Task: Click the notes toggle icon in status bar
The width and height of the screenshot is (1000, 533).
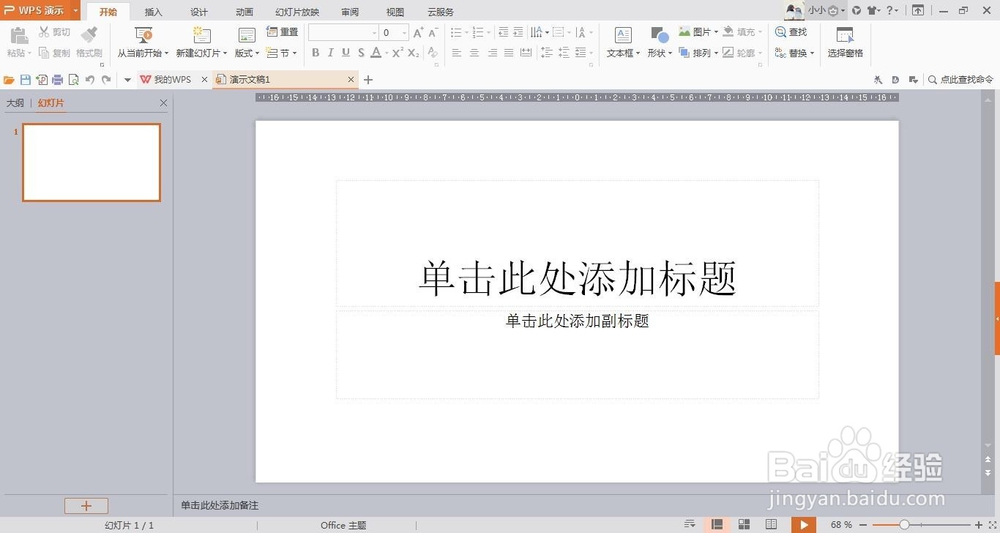Action: coord(689,525)
